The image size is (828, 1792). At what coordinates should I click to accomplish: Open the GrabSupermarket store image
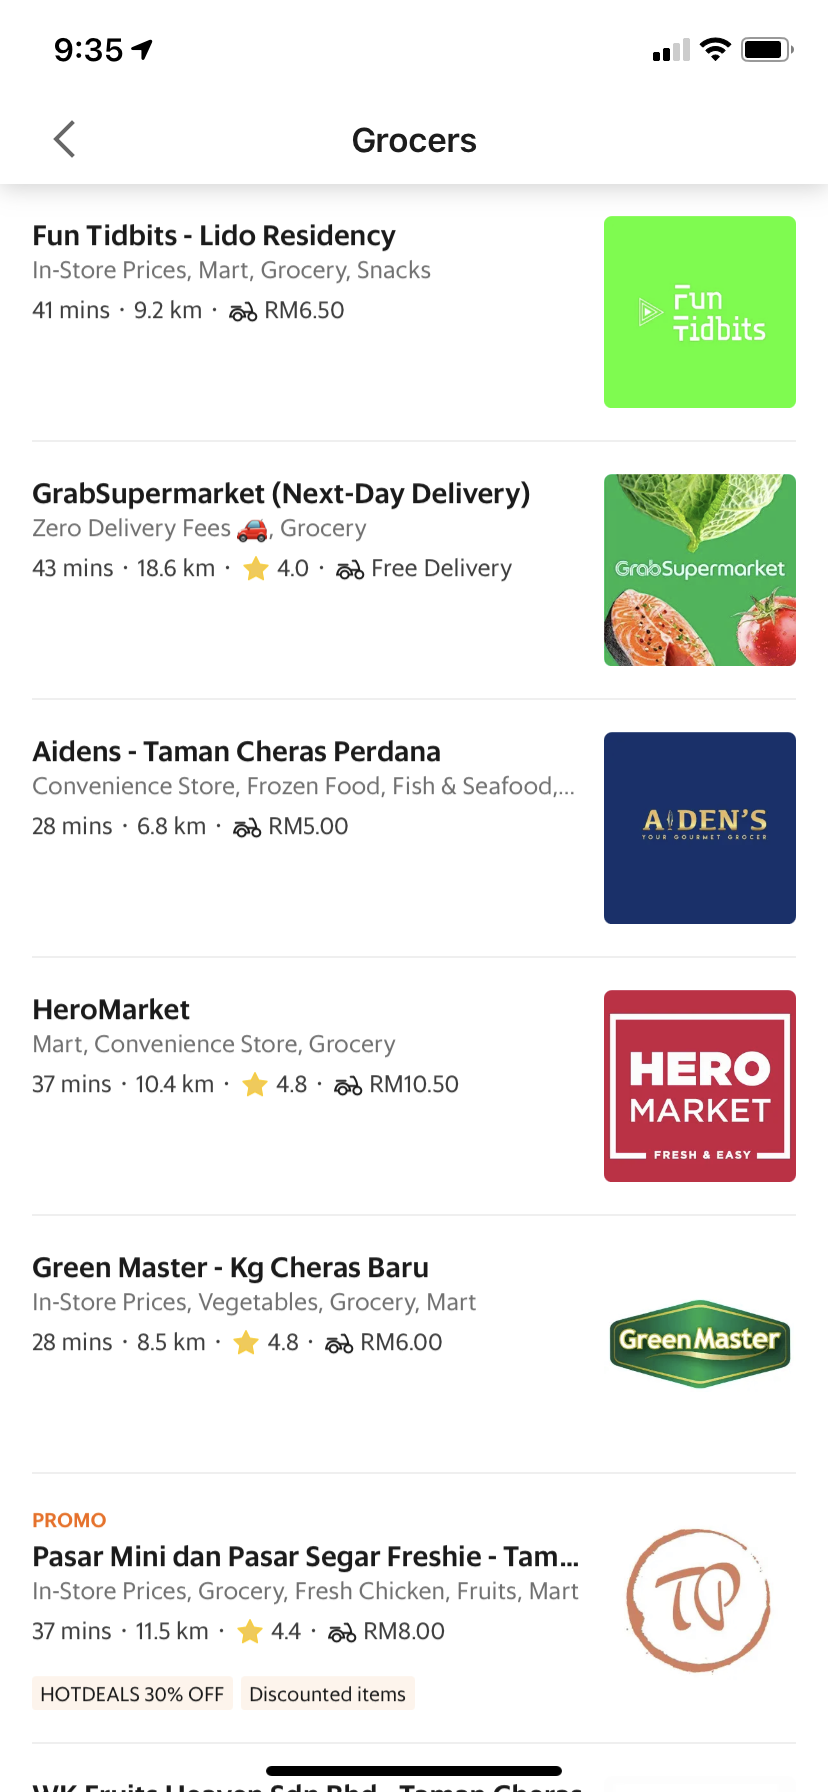699,570
